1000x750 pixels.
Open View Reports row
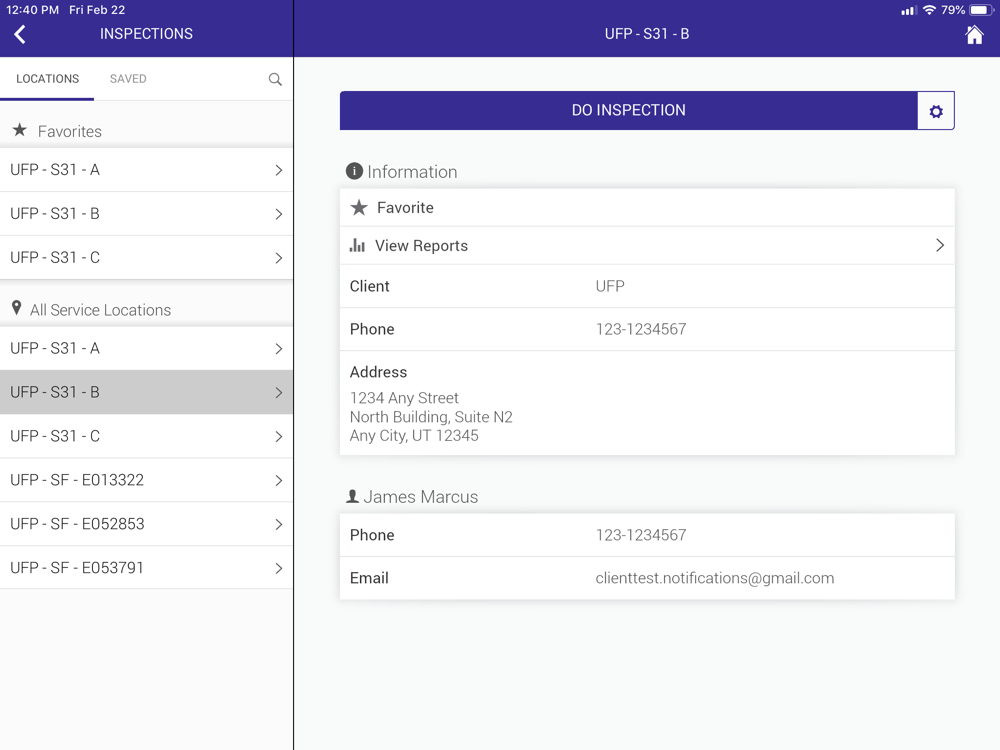tap(647, 246)
